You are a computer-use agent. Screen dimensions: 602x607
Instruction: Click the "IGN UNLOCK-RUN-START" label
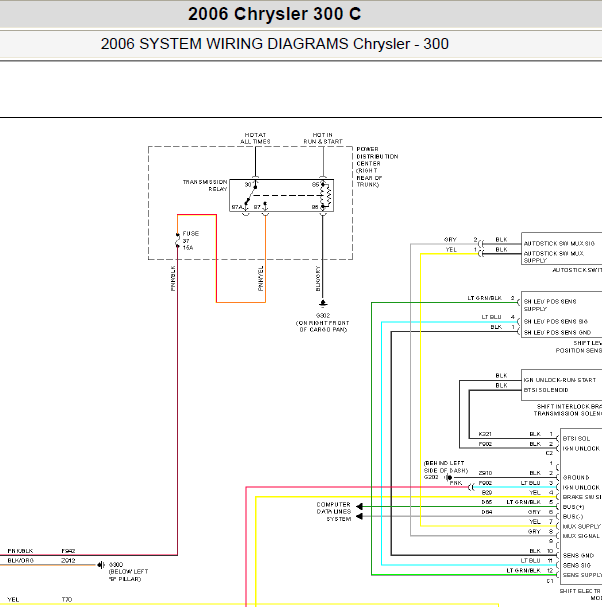(560, 380)
